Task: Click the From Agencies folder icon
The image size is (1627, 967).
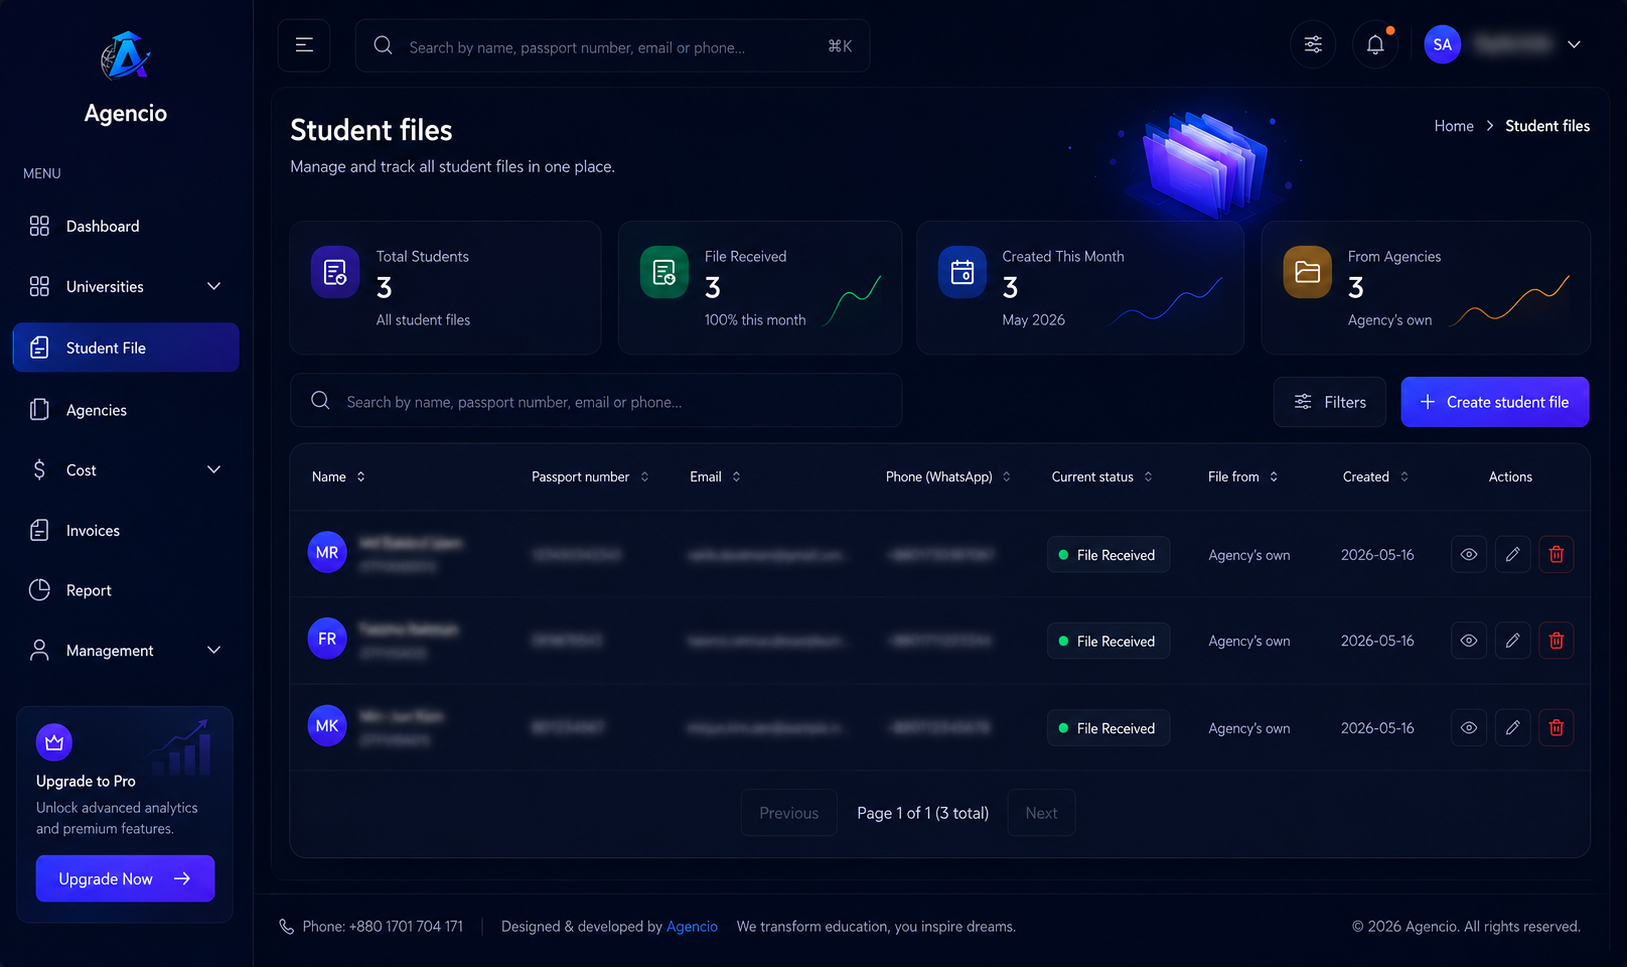Action: tap(1307, 272)
